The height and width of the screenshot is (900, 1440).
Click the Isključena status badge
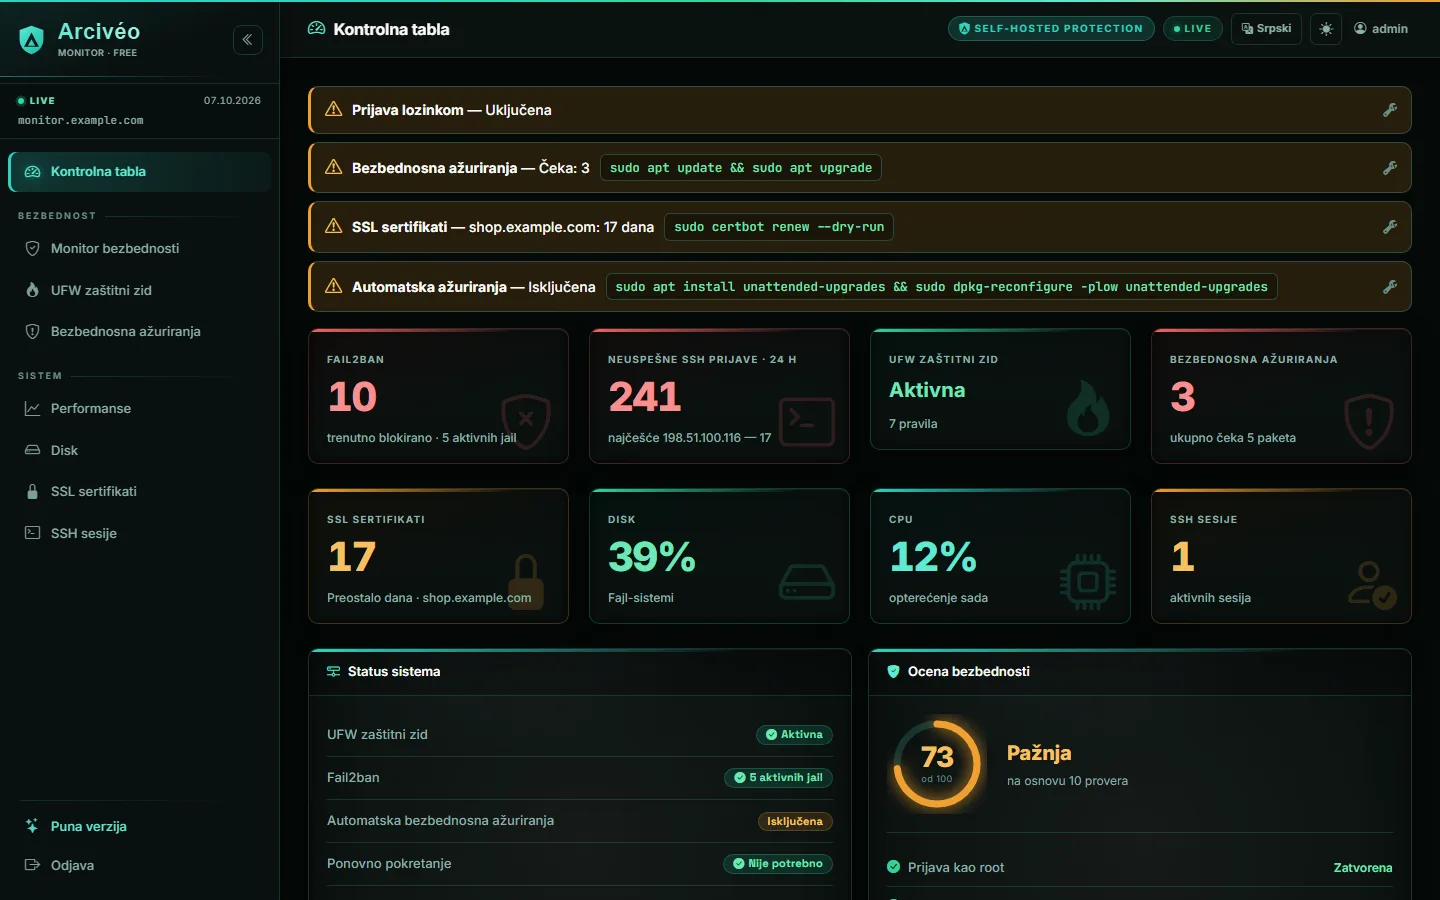tap(795, 822)
